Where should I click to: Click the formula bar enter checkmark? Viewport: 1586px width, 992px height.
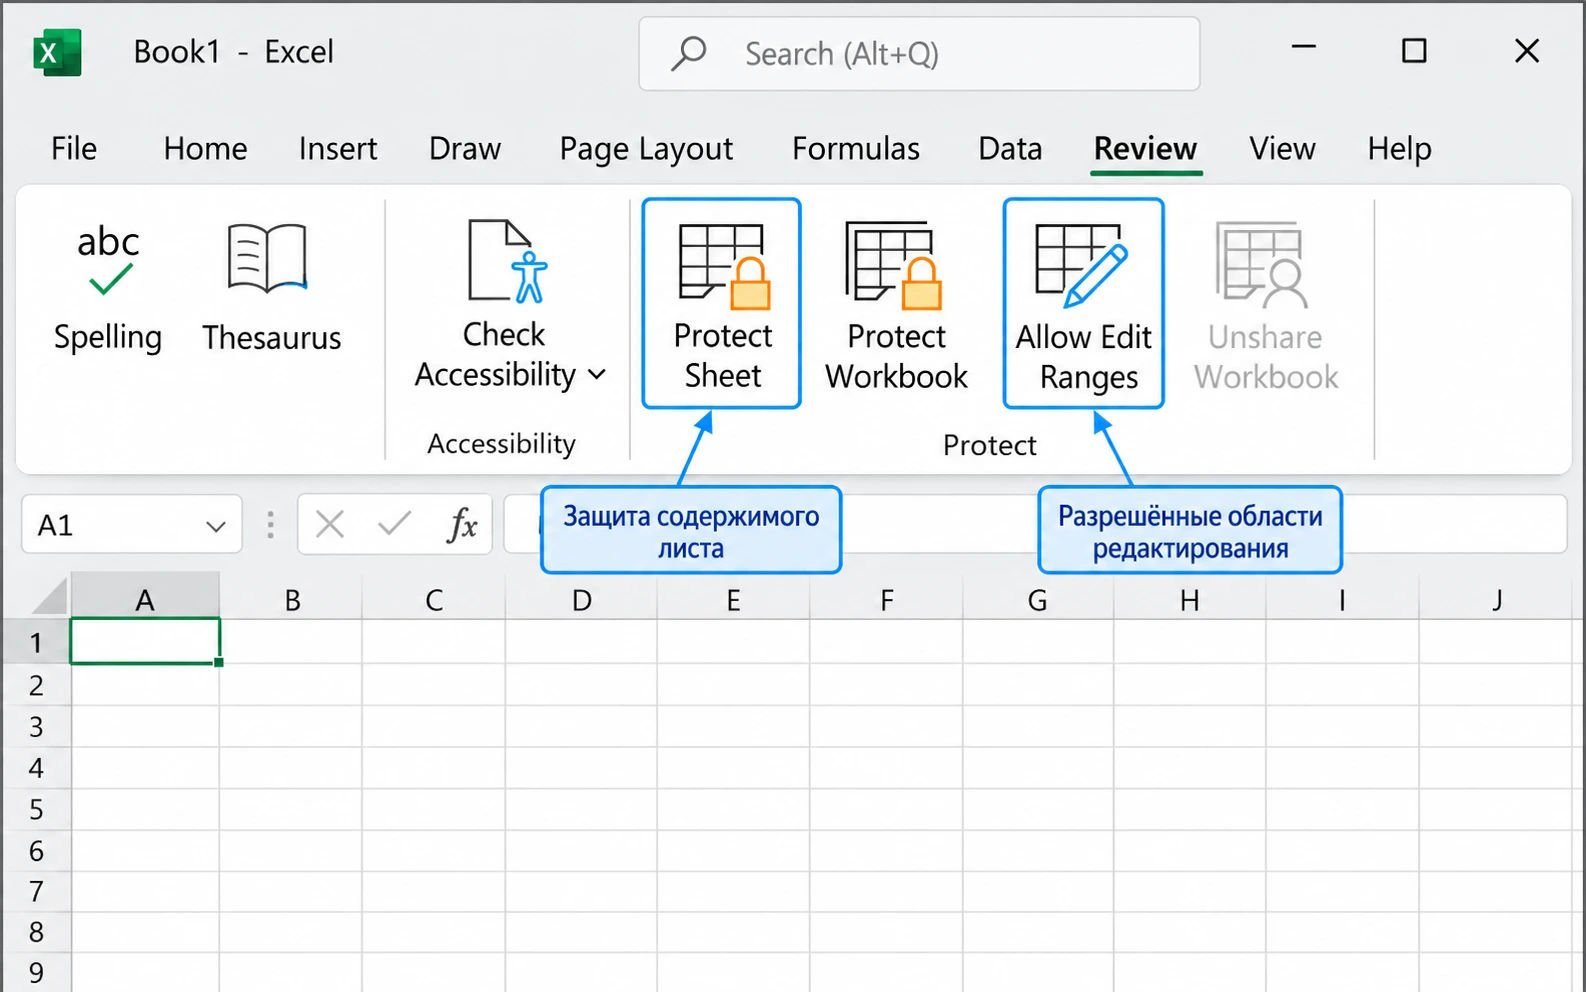(394, 523)
